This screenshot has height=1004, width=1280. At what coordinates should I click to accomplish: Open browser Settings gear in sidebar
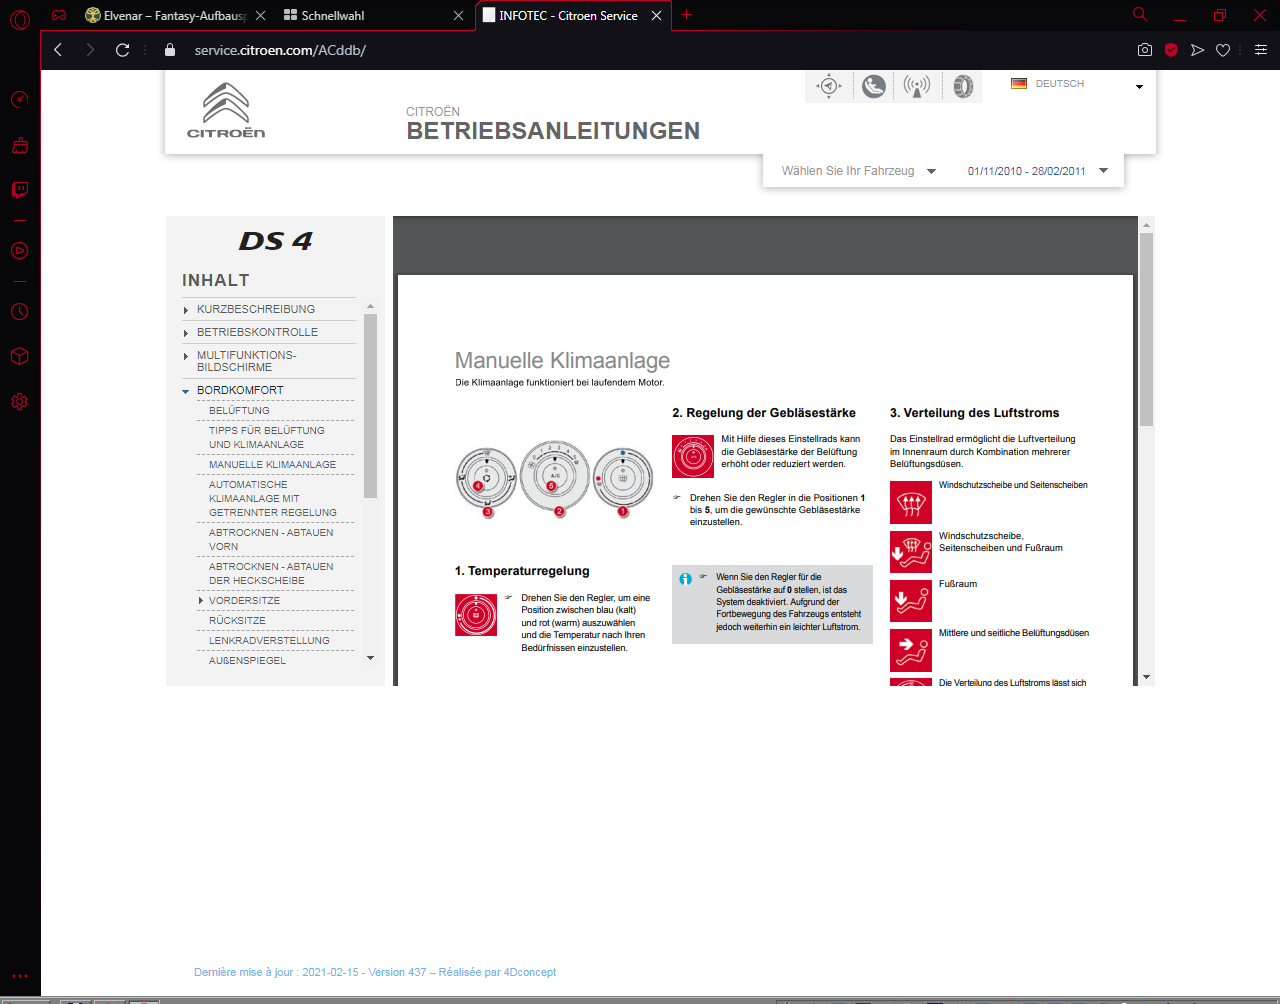point(19,402)
